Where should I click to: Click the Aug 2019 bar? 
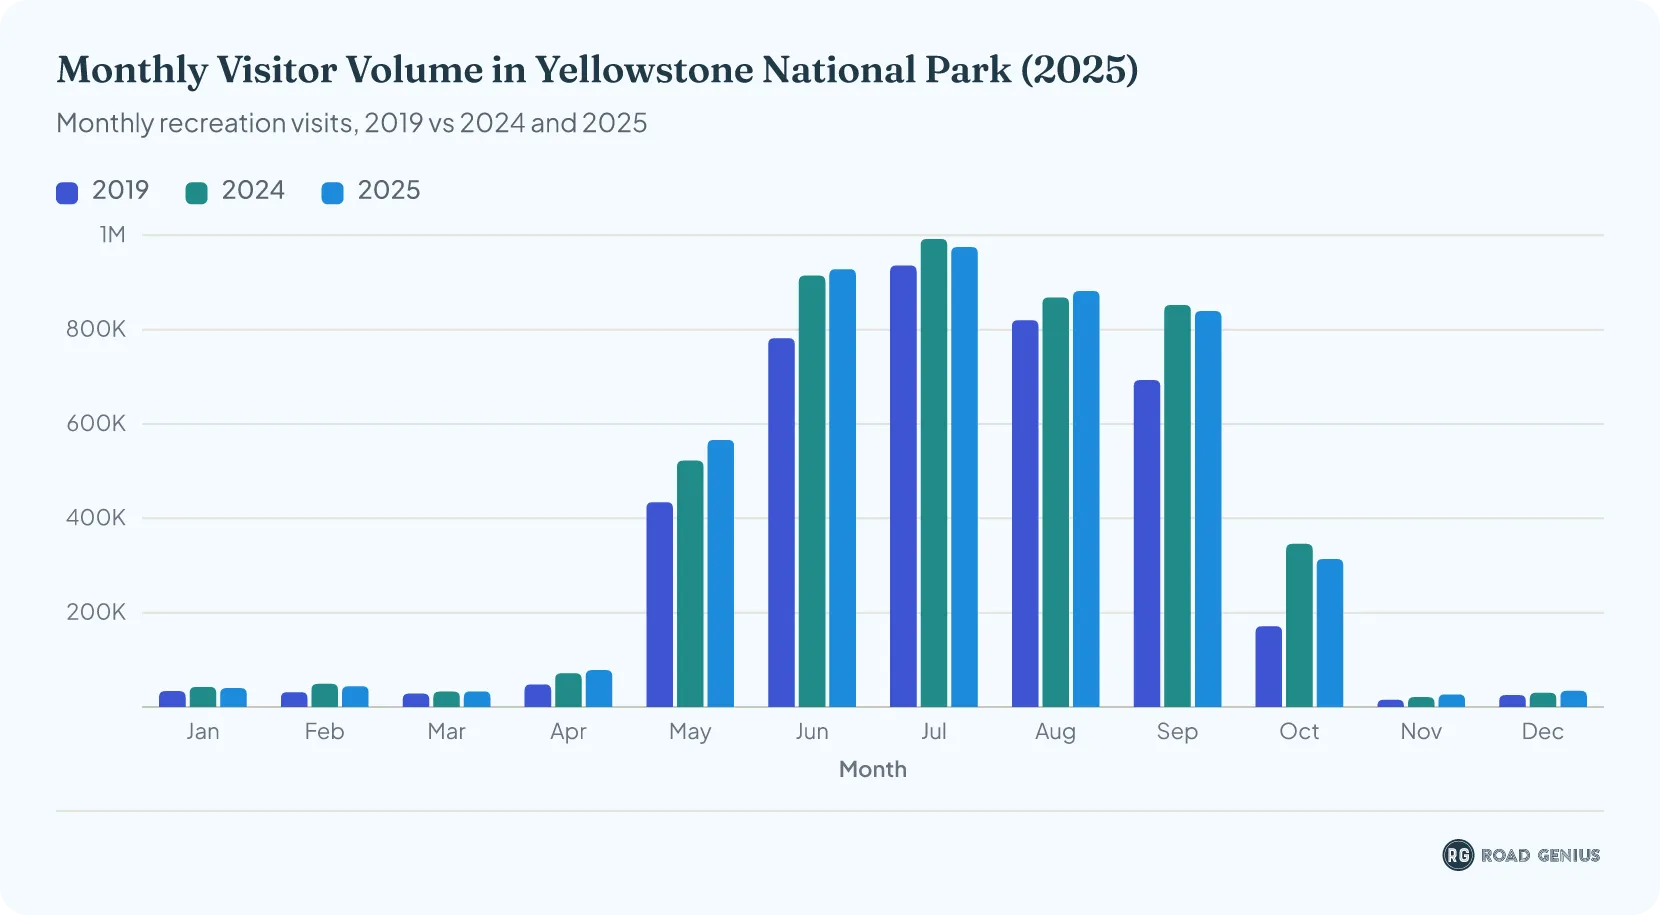click(1025, 513)
